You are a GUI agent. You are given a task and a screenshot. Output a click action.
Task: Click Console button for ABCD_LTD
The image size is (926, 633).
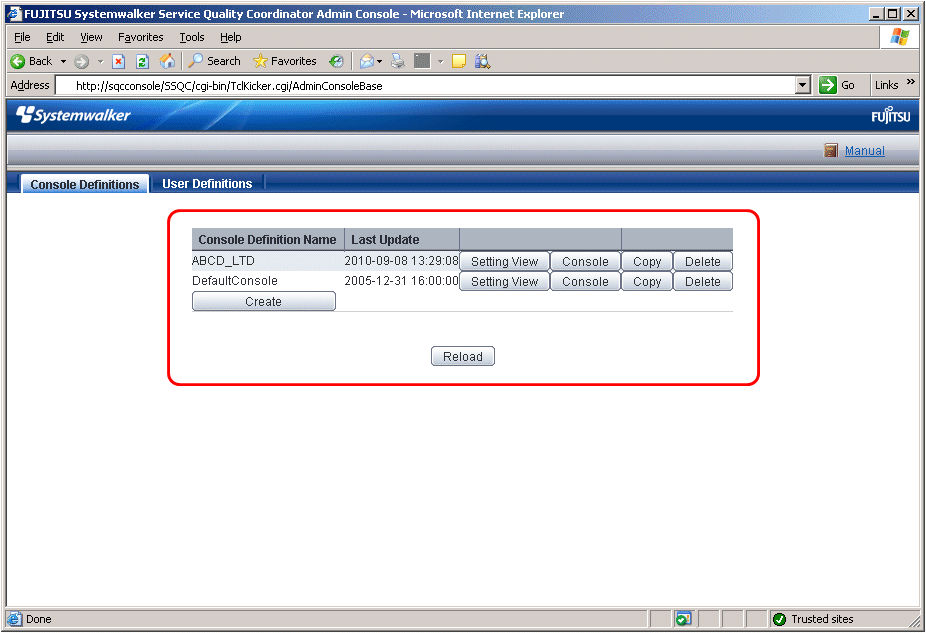coord(585,262)
